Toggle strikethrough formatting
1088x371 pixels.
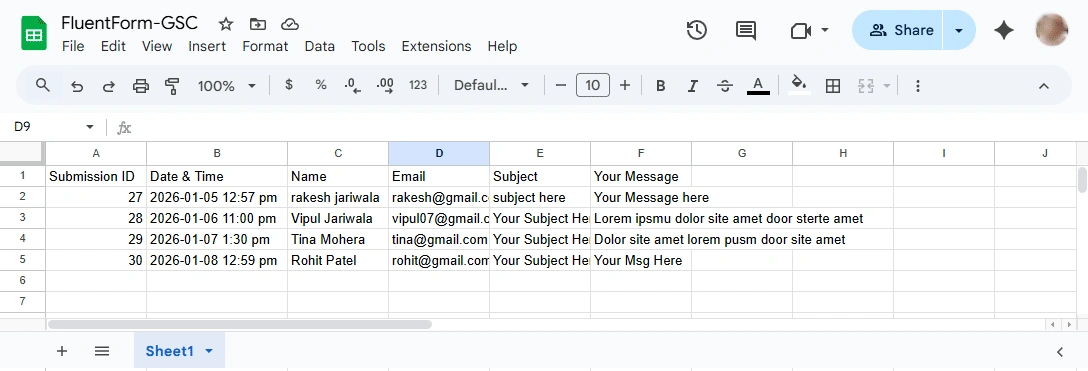tap(725, 86)
